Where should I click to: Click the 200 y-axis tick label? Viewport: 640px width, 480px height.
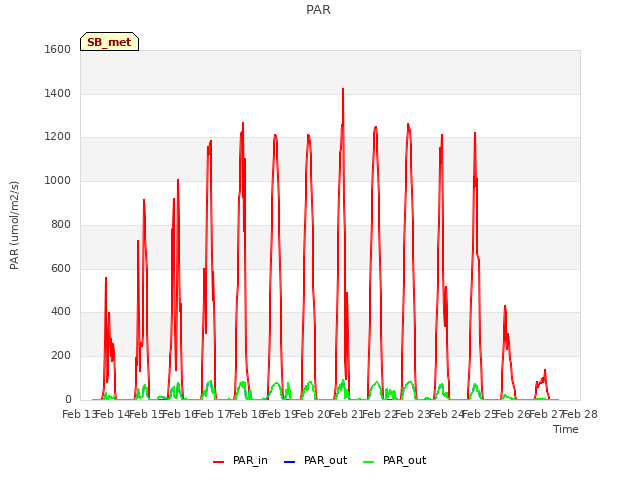pyautogui.click(x=61, y=356)
